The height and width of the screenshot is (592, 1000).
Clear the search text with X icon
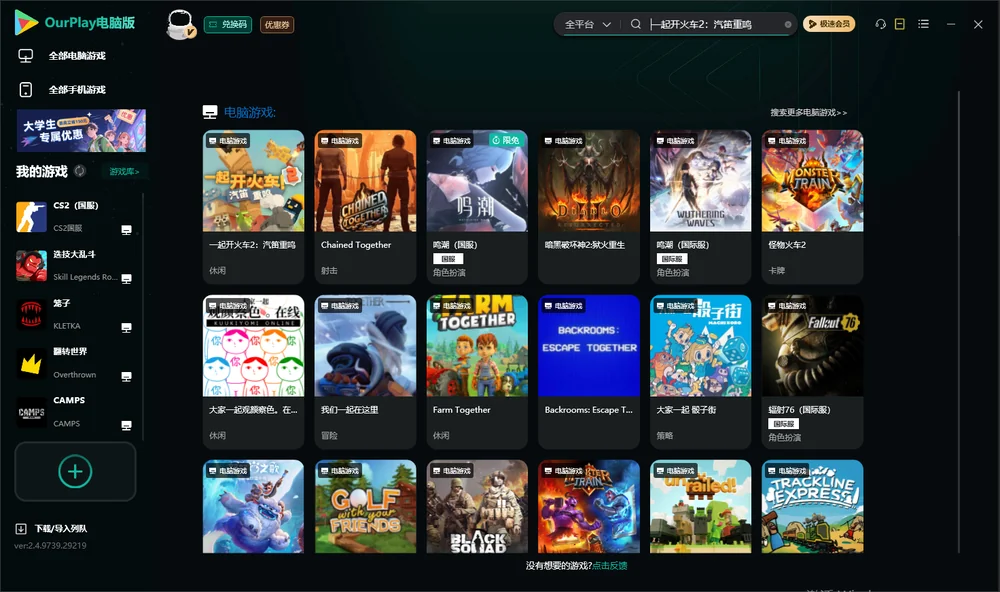(788, 24)
